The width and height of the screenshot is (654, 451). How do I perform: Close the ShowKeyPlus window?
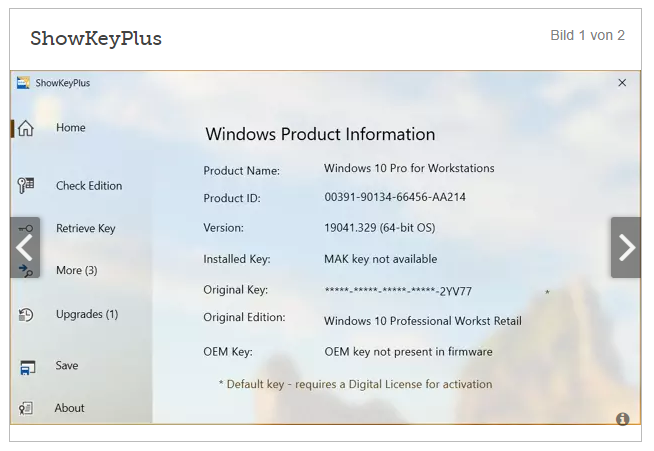click(622, 83)
